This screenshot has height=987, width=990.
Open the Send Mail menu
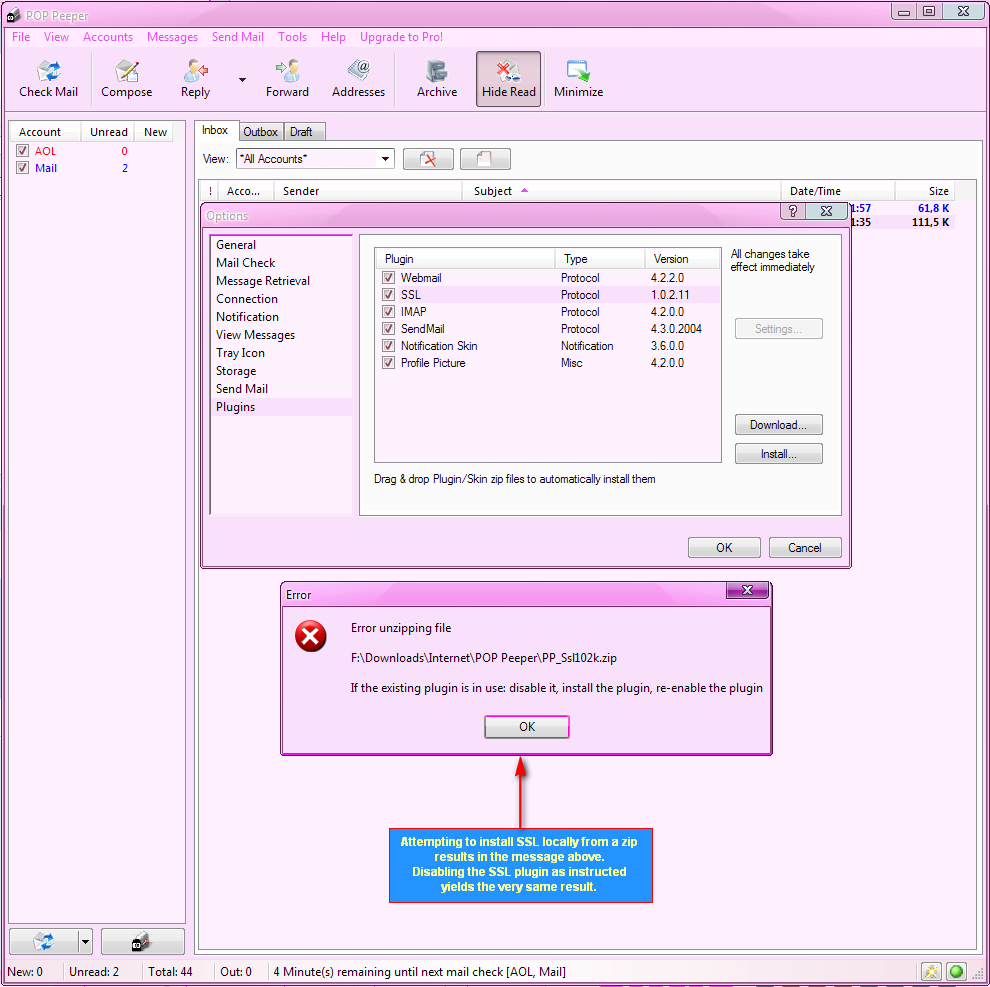237,37
